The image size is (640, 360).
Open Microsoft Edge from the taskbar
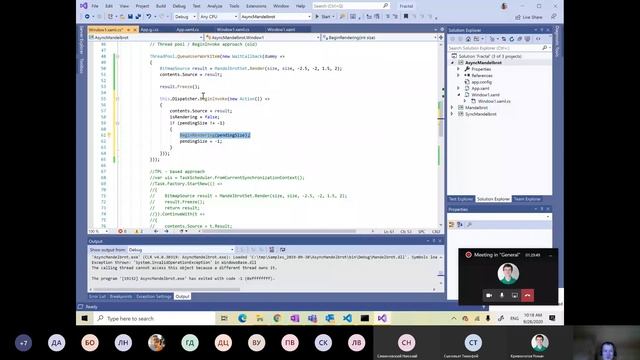coord(242,318)
